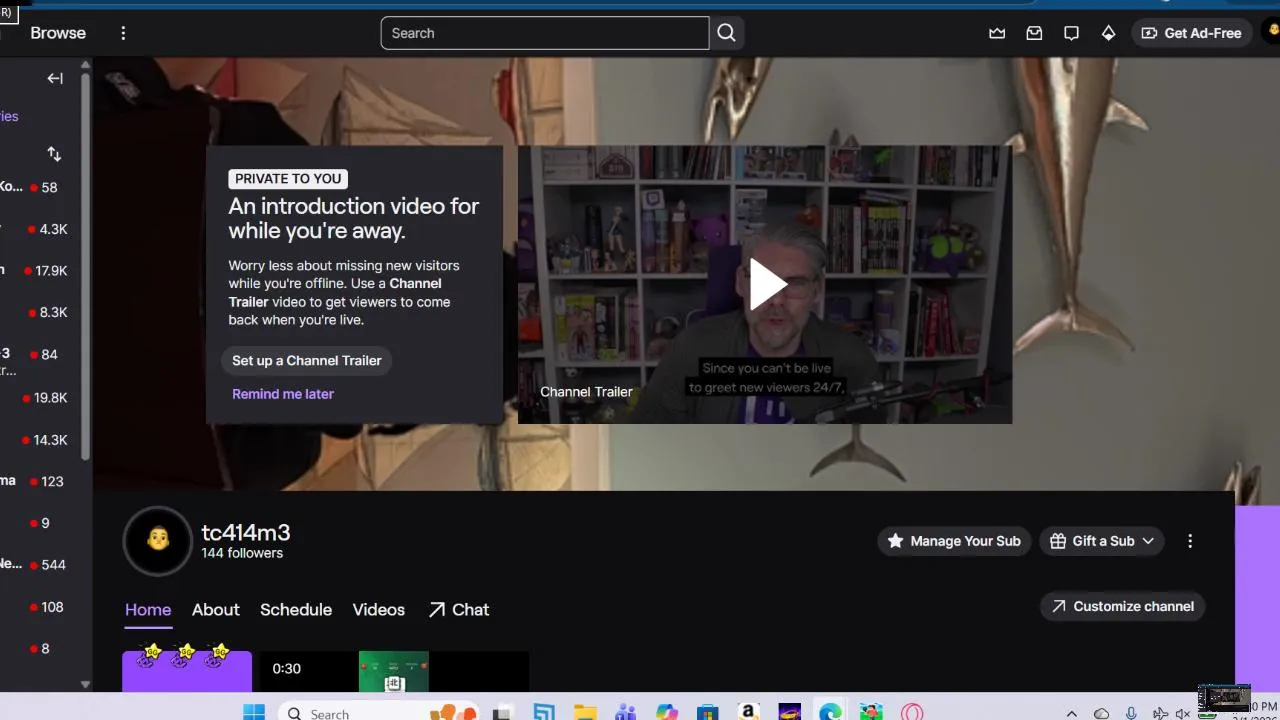The width and height of the screenshot is (1280, 720).
Task: Click the profile avatar in top-right corner
Action: 1272,32
